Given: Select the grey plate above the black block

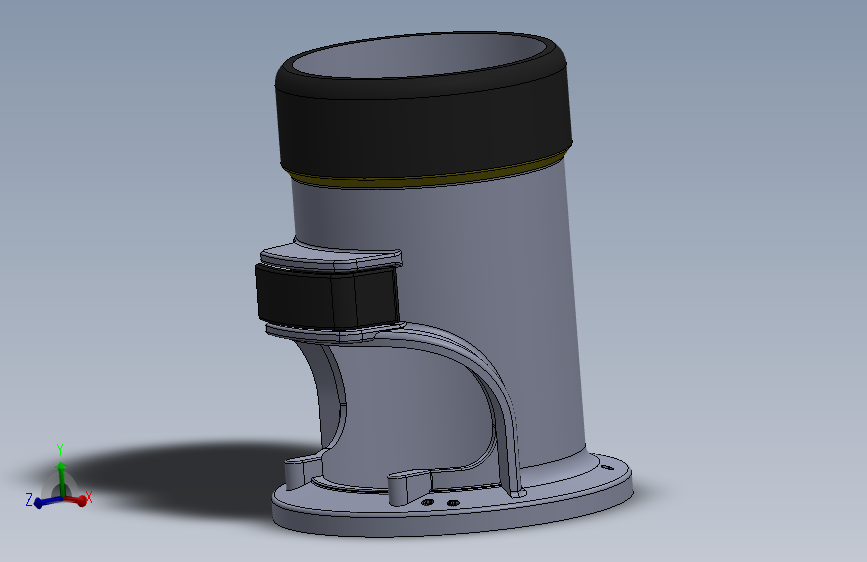Looking at the screenshot, I should pos(332,256).
